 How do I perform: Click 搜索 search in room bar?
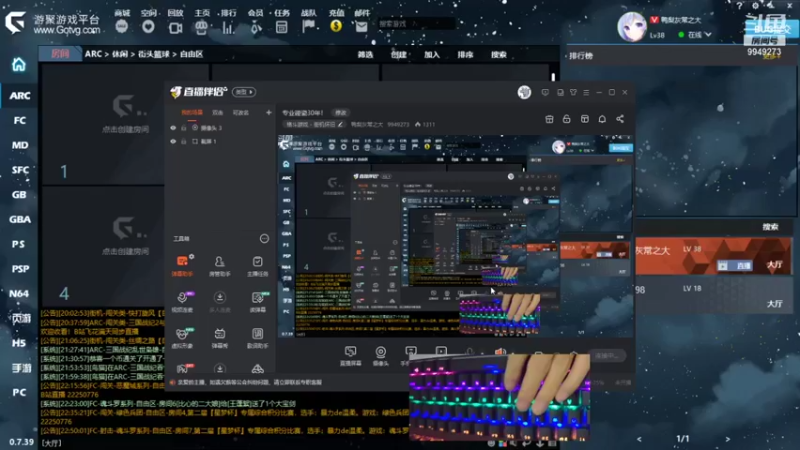tap(498, 55)
